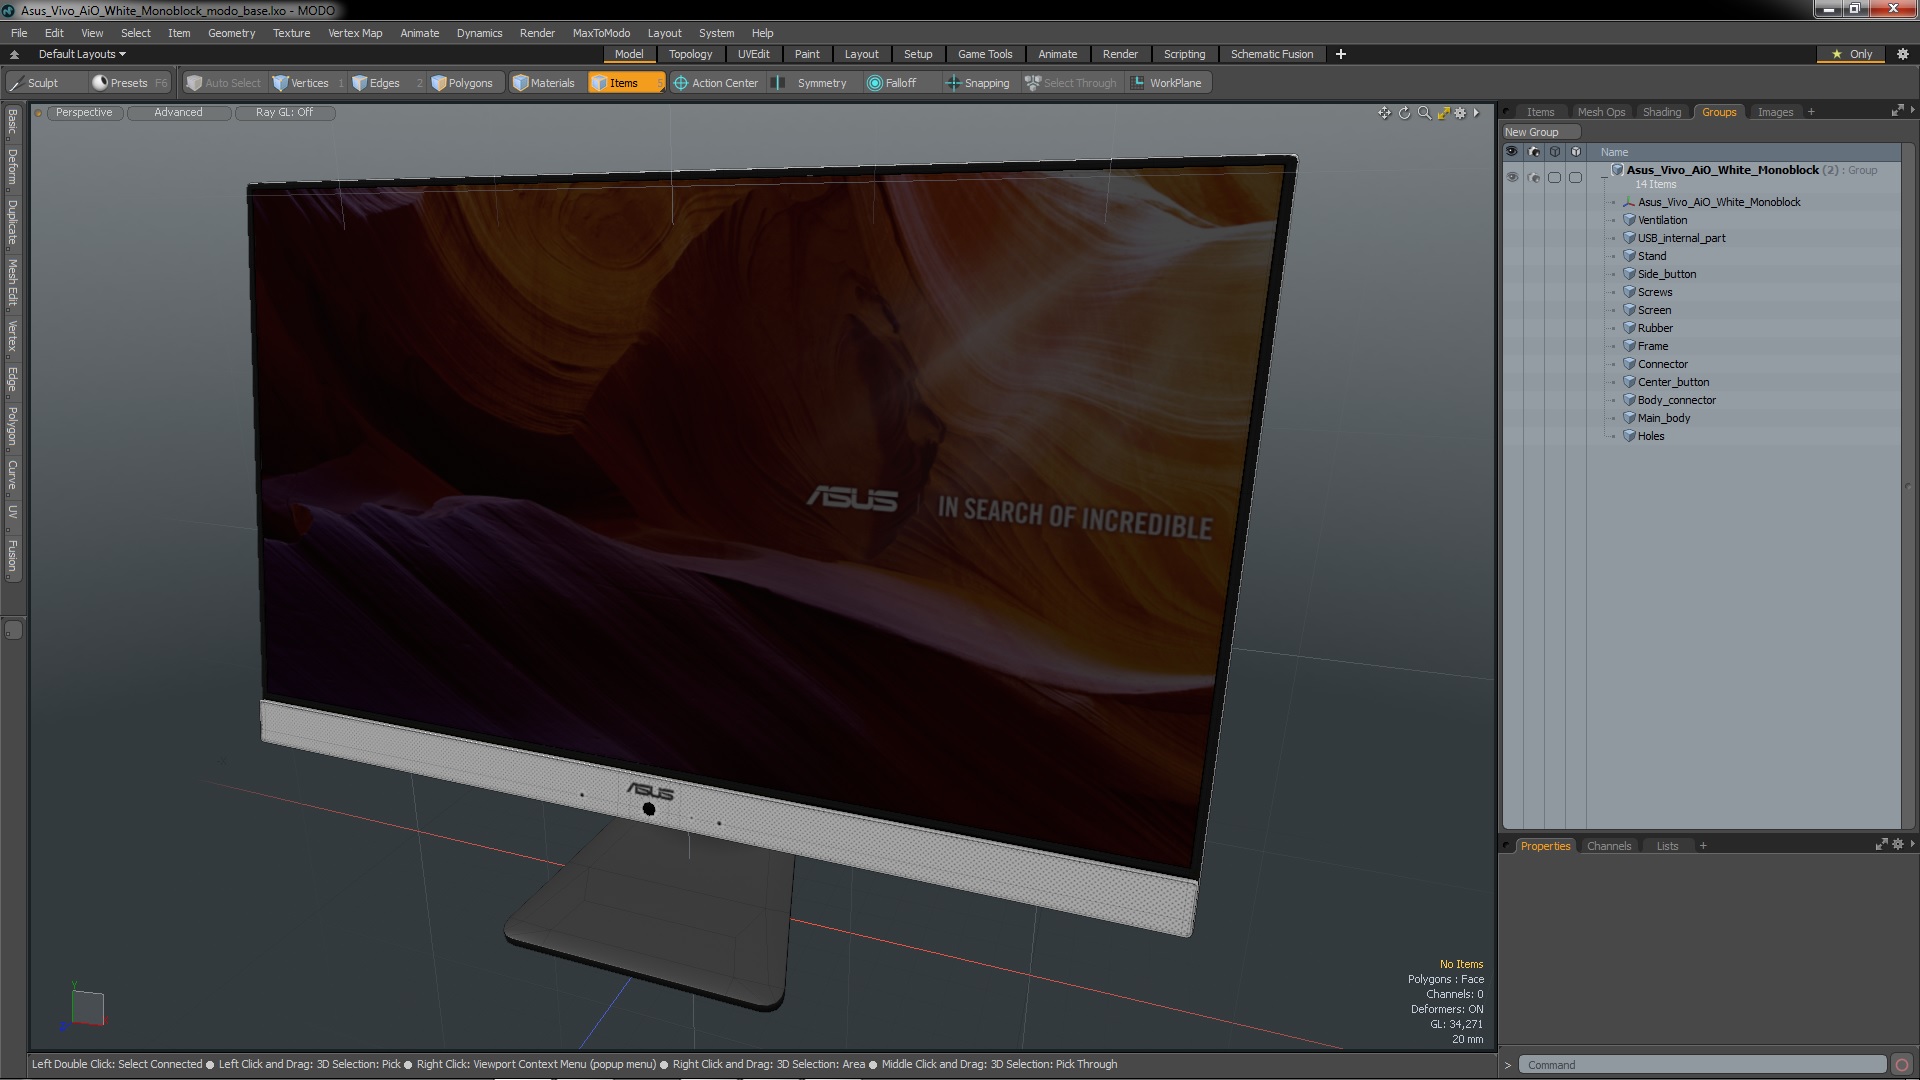Image resolution: width=1920 pixels, height=1080 pixels.
Task: Click the Command input field
Action: [1703, 1065]
